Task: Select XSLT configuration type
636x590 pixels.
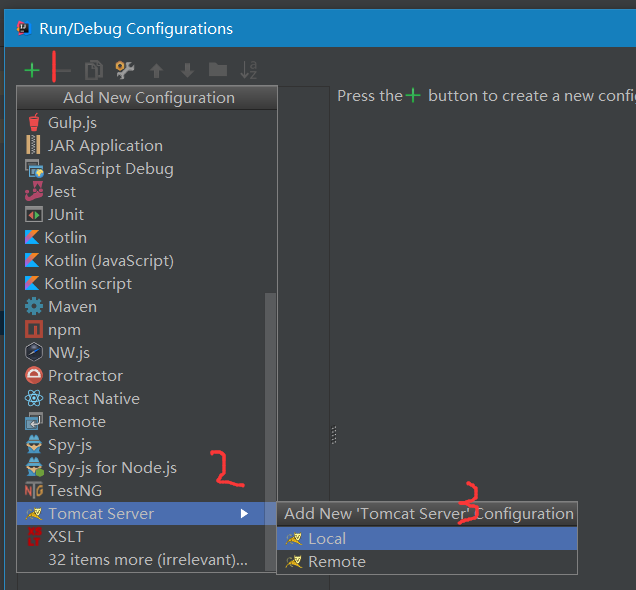Action: pos(141,536)
